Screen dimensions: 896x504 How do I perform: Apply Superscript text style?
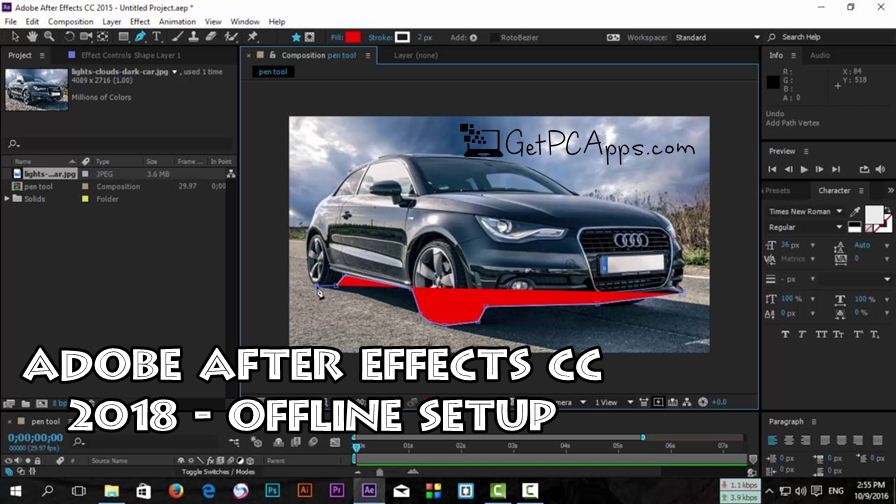pyautogui.click(x=858, y=334)
